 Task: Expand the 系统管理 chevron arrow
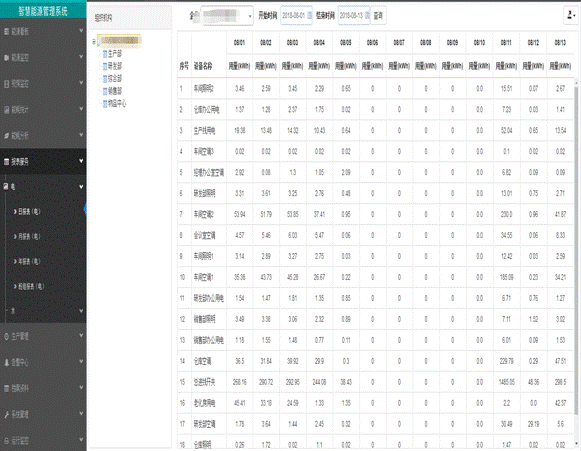(x=81, y=414)
